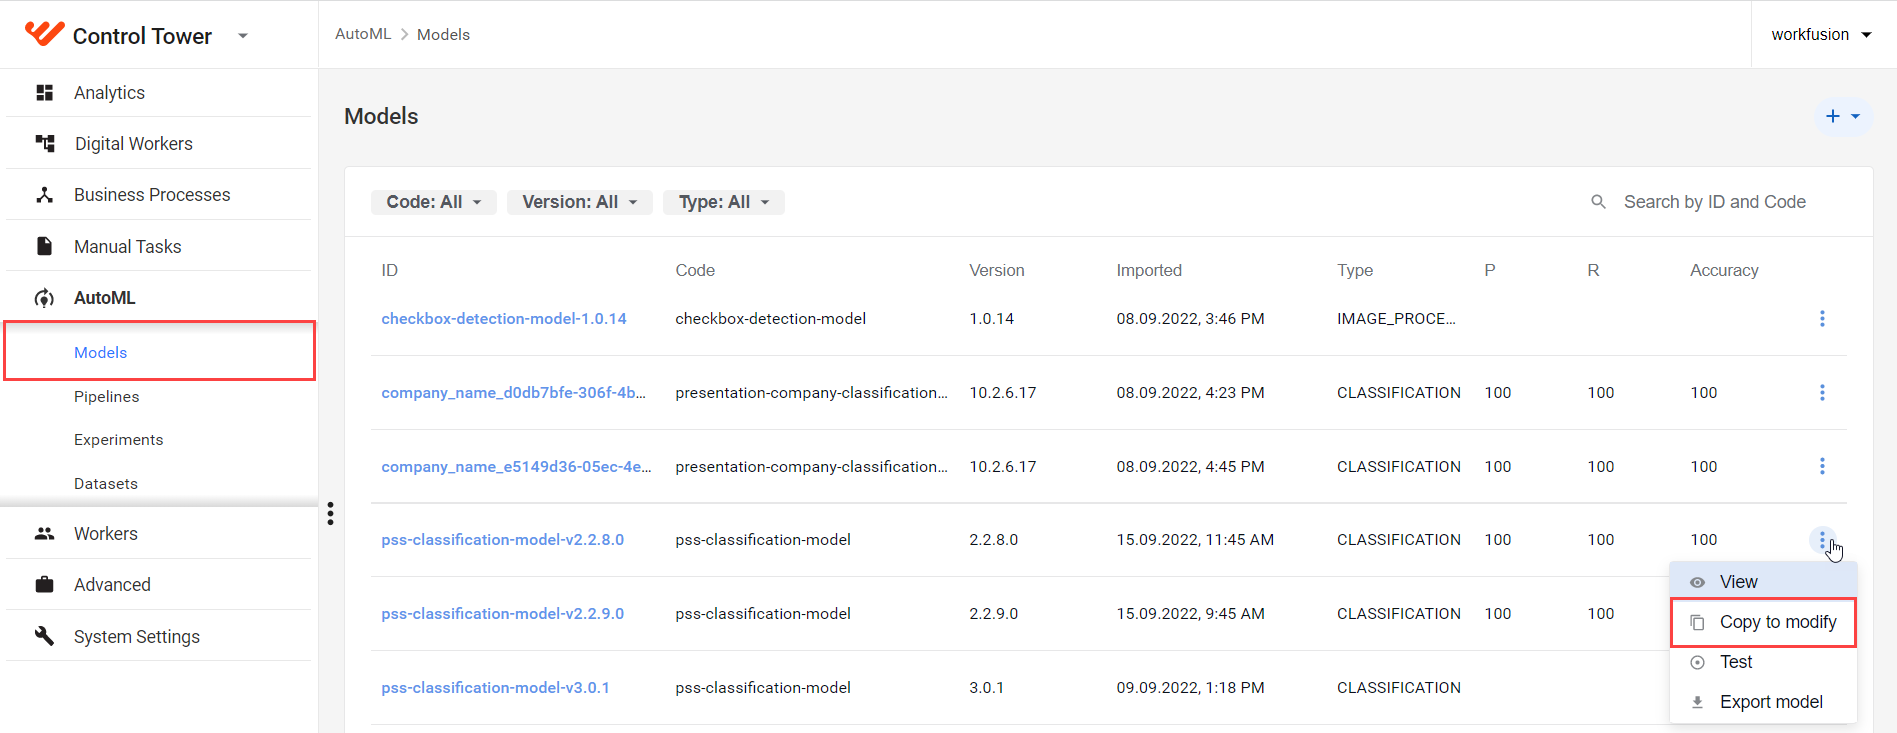Open the checkbox-detection-model-1.0.14 link
This screenshot has width=1897, height=733.
(504, 319)
